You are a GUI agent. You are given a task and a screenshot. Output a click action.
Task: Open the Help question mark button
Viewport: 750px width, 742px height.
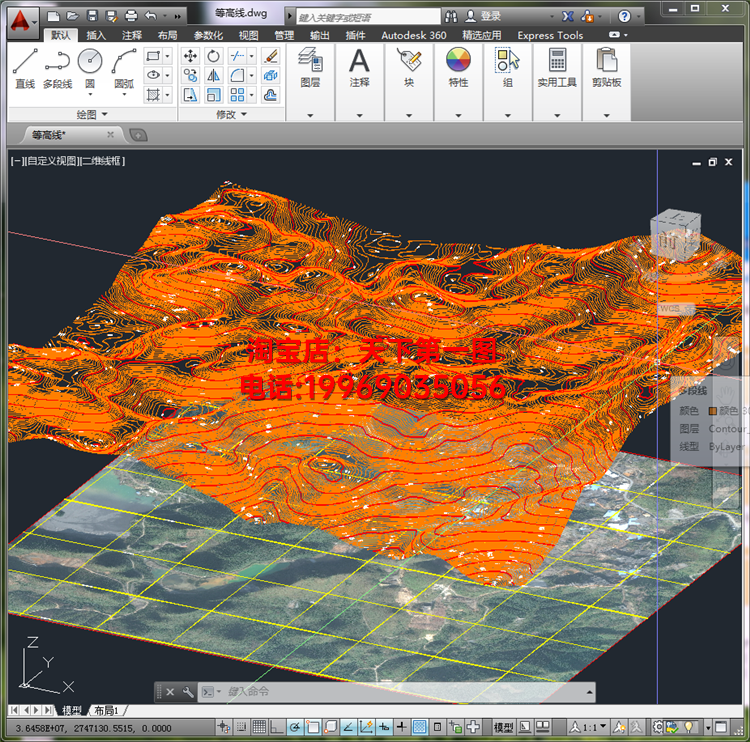click(x=624, y=16)
